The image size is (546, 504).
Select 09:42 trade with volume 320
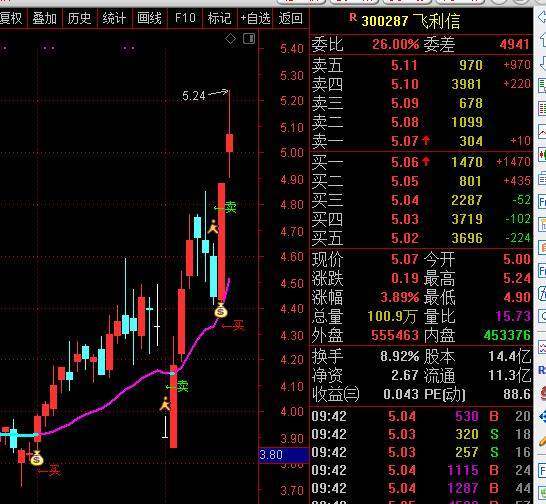click(421, 434)
